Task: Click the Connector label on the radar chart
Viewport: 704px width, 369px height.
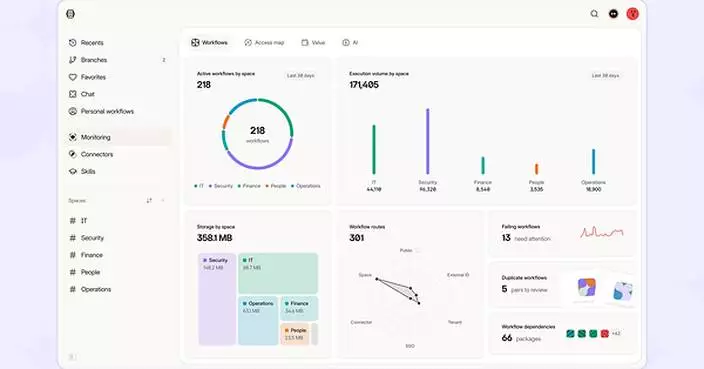Action: point(361,322)
